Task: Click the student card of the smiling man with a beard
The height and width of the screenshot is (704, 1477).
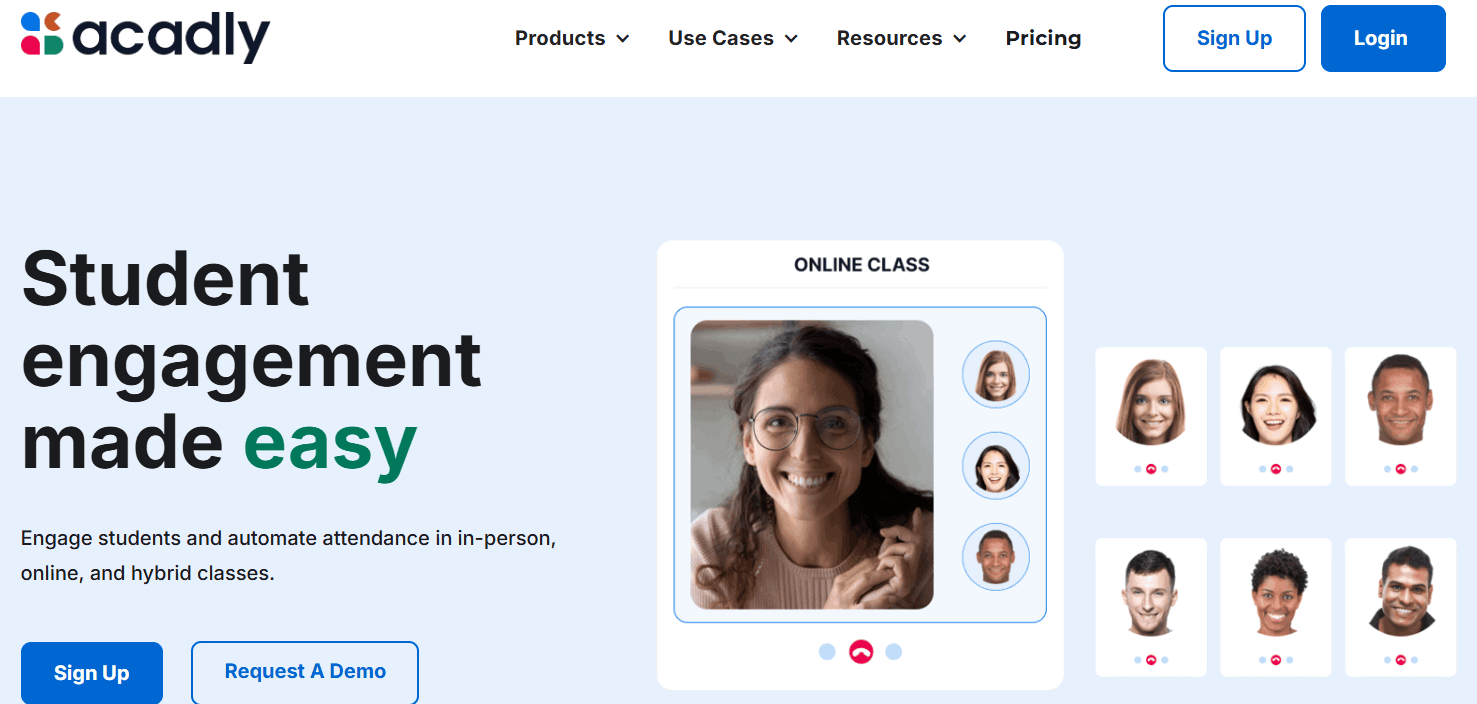Action: [x=1400, y=607]
